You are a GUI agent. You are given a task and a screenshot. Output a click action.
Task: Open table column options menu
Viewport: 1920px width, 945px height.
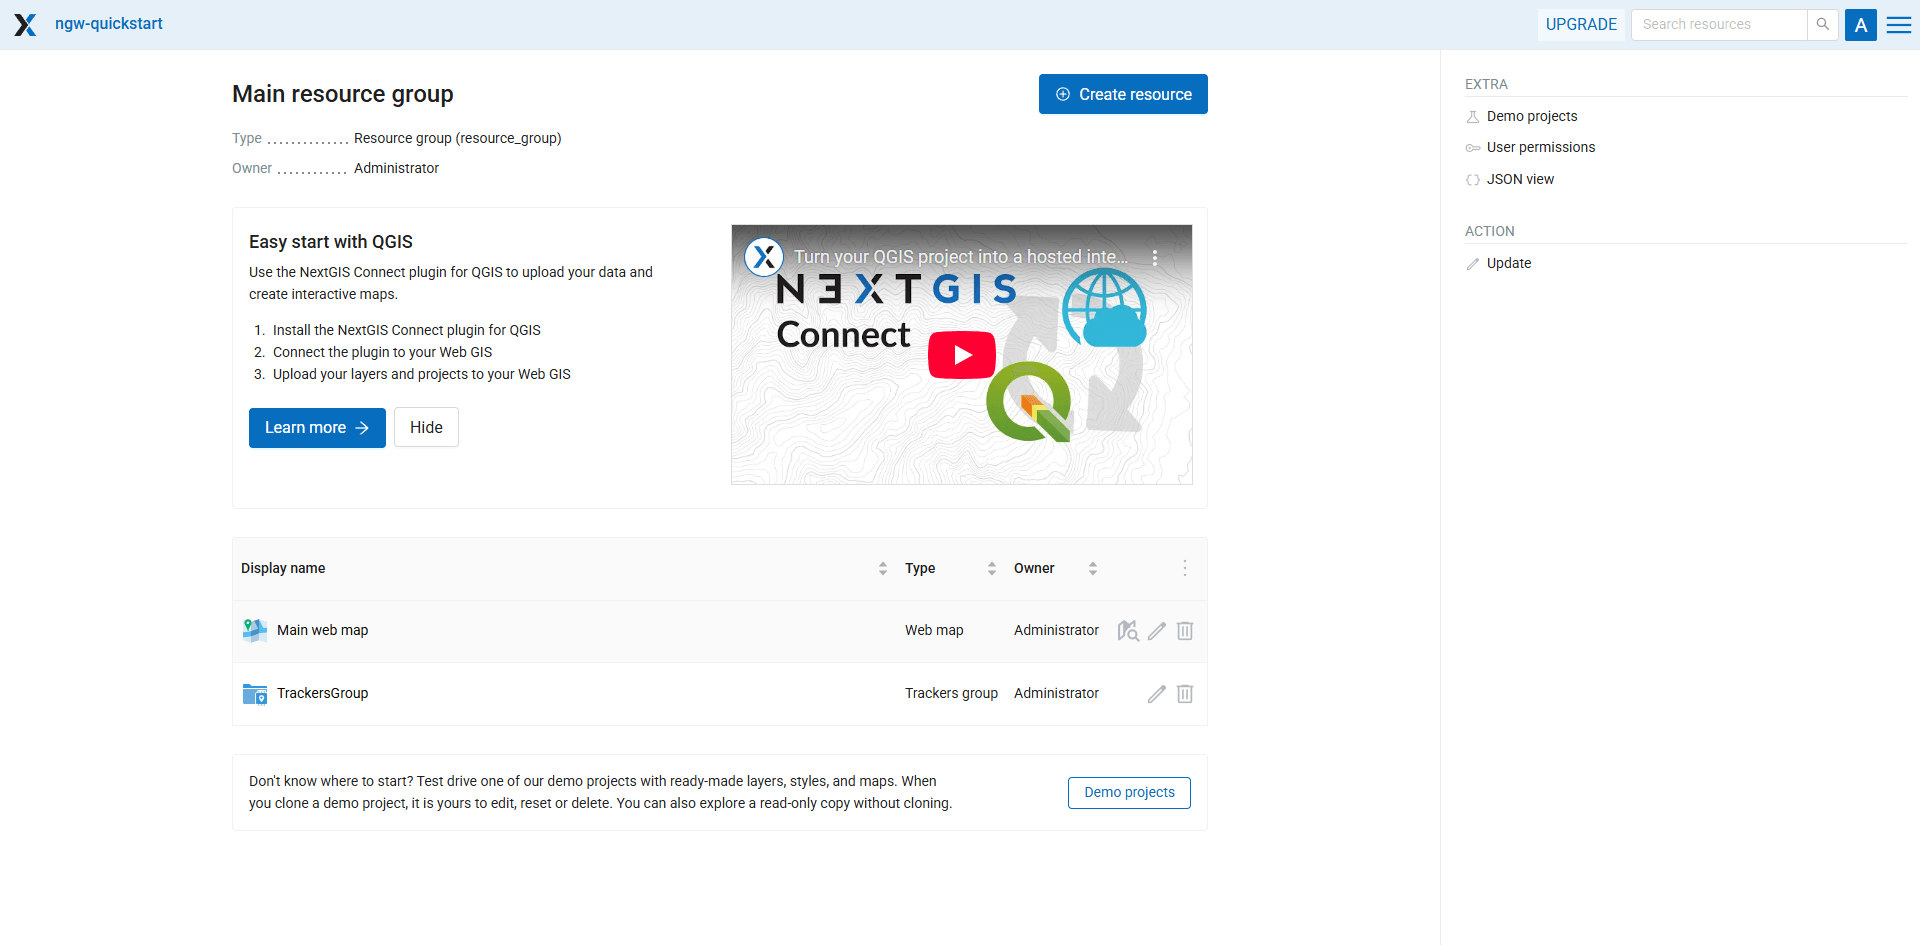[1185, 568]
